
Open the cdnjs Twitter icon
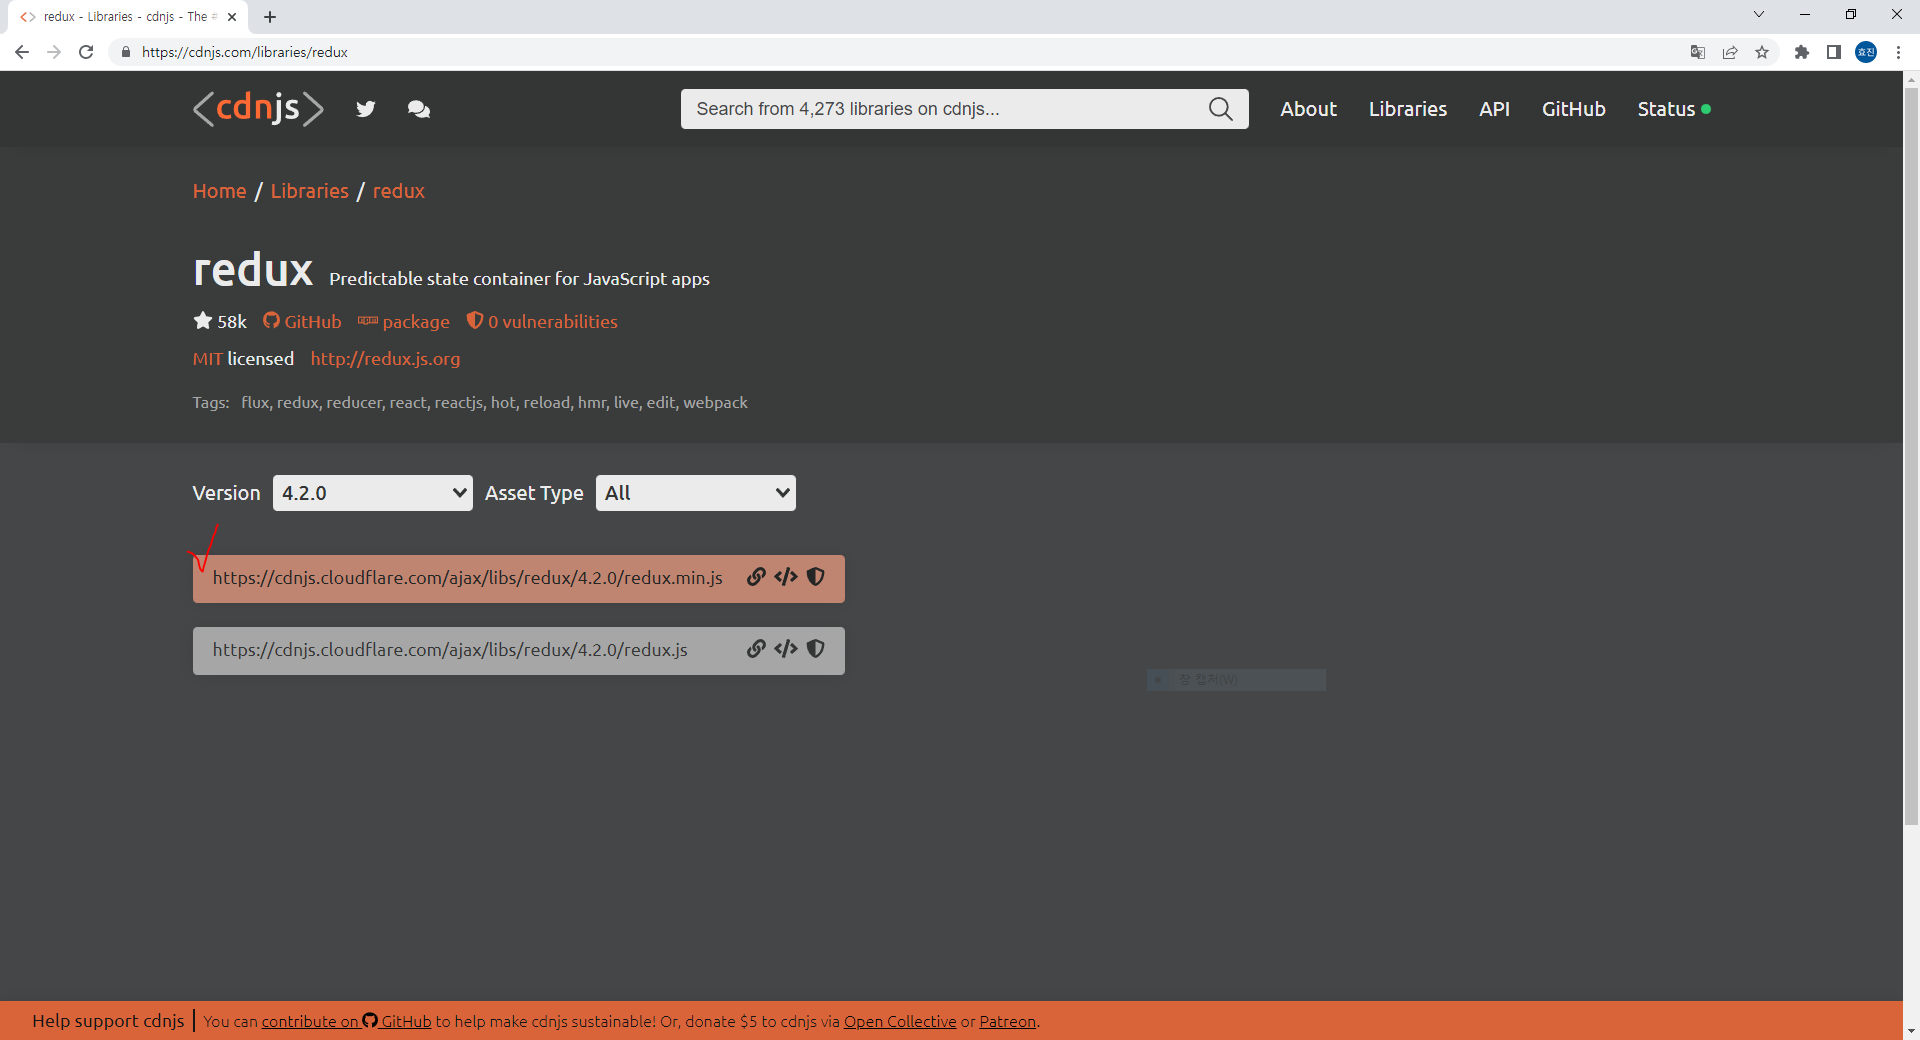tap(366, 109)
